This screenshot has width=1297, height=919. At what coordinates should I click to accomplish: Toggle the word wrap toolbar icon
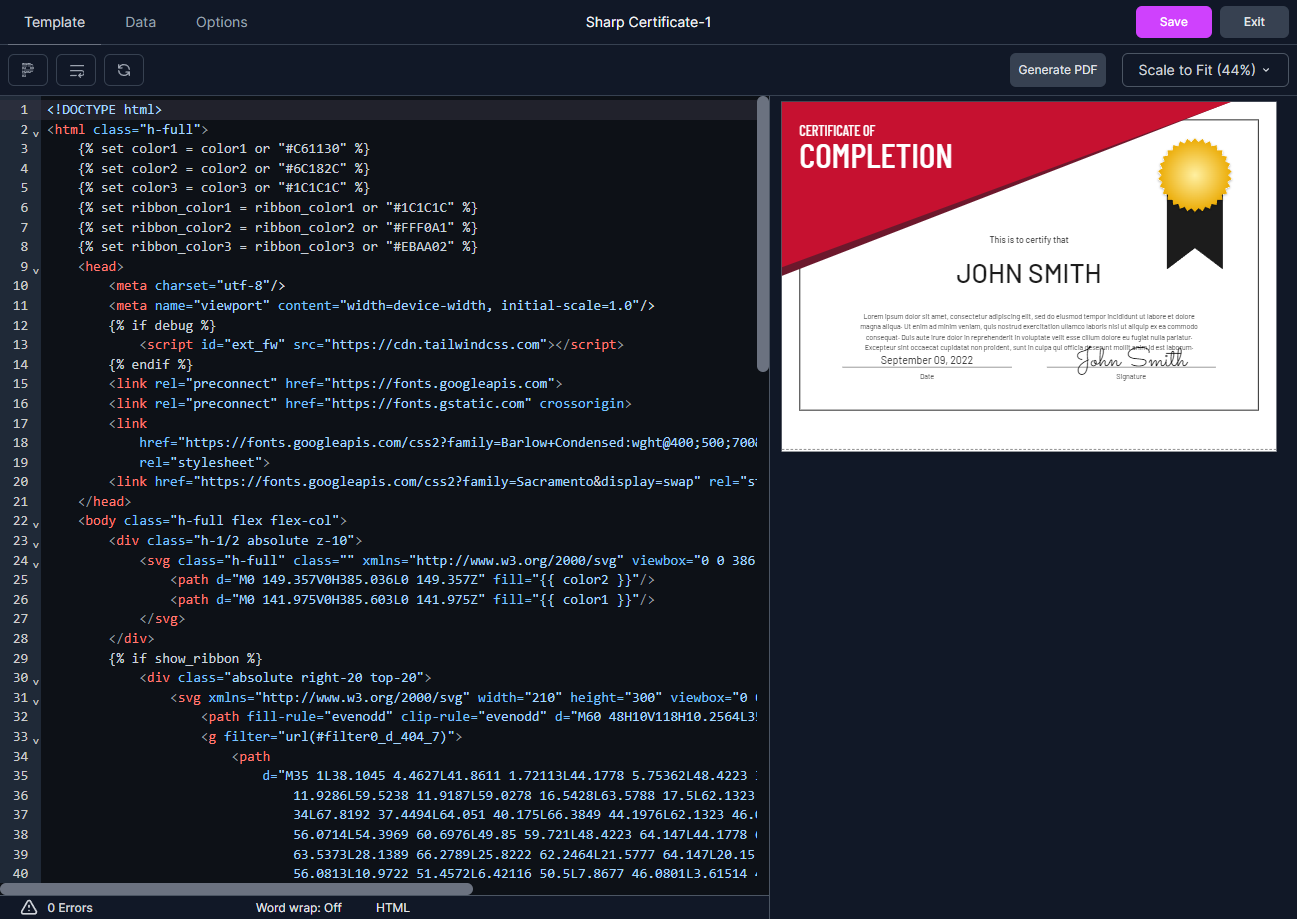[76, 69]
